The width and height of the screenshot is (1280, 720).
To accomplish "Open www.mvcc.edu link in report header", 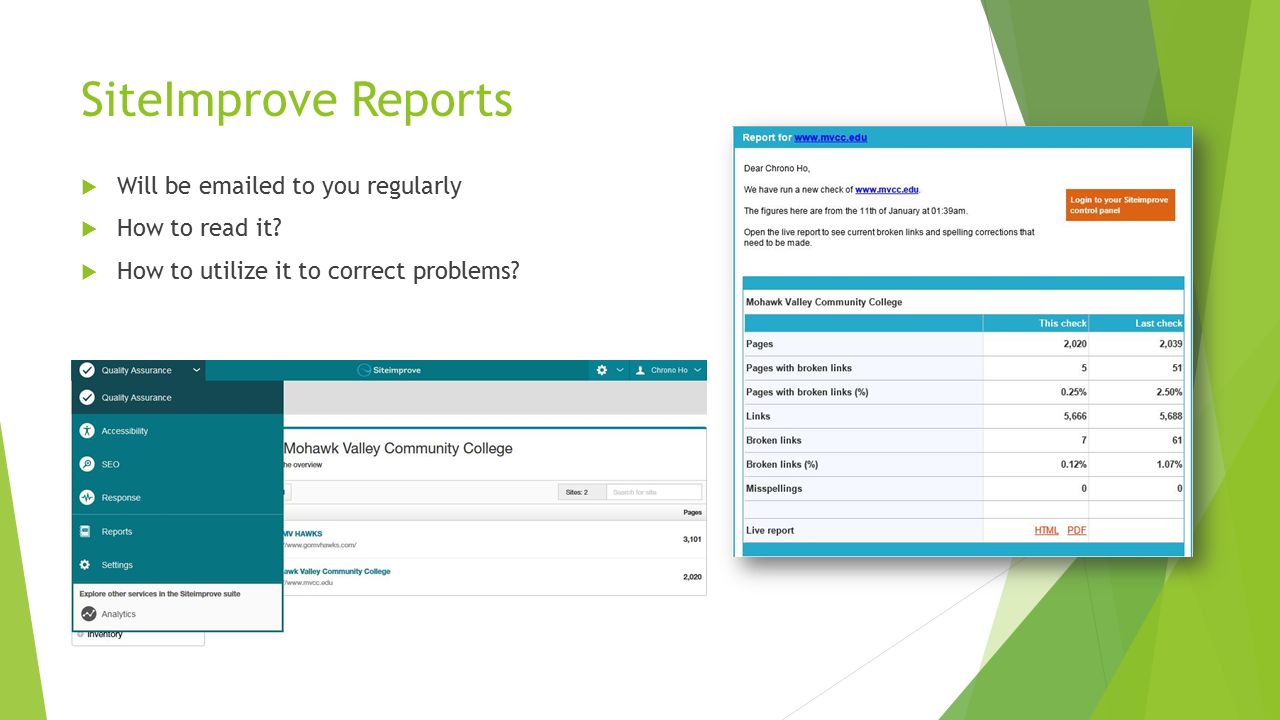I will click(x=831, y=138).
